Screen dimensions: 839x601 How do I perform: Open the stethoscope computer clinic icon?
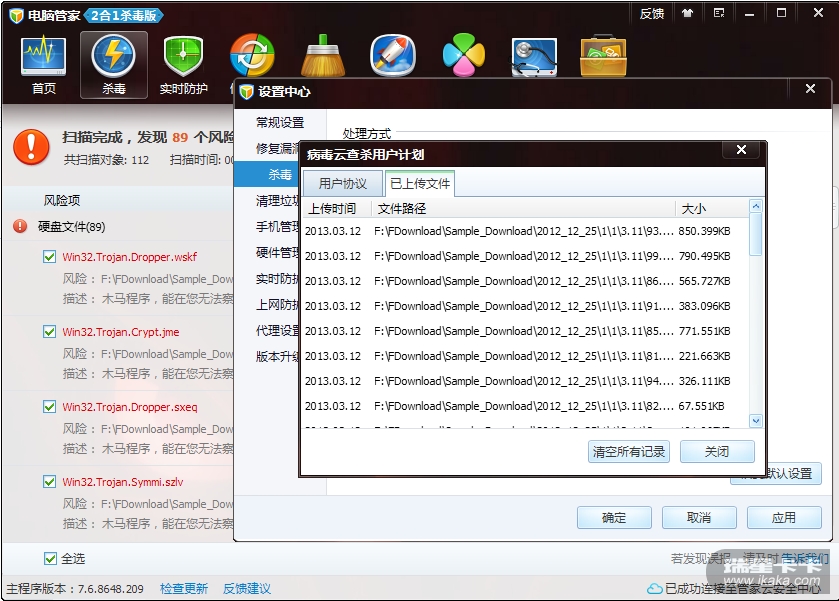tap(534, 57)
